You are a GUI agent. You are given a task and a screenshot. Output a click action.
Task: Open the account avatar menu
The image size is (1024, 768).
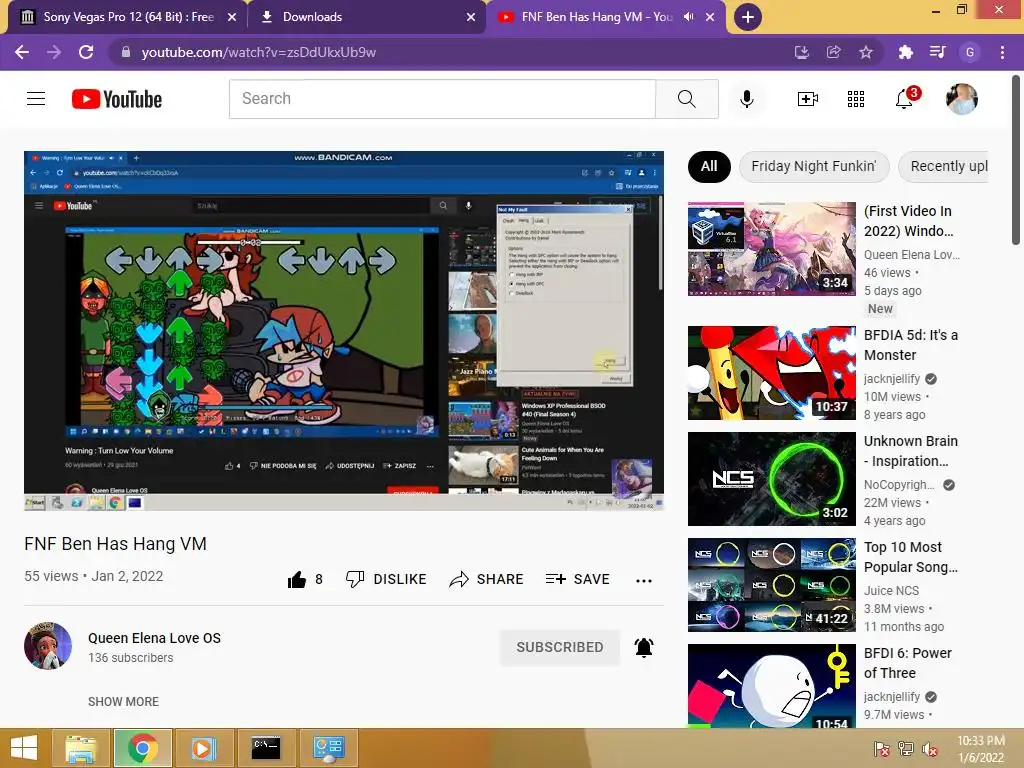[x=961, y=99]
